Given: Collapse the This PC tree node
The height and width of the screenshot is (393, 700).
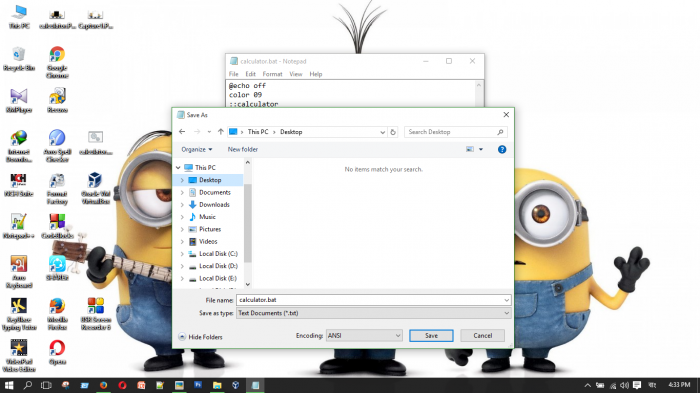Looking at the screenshot, I should pos(178,167).
